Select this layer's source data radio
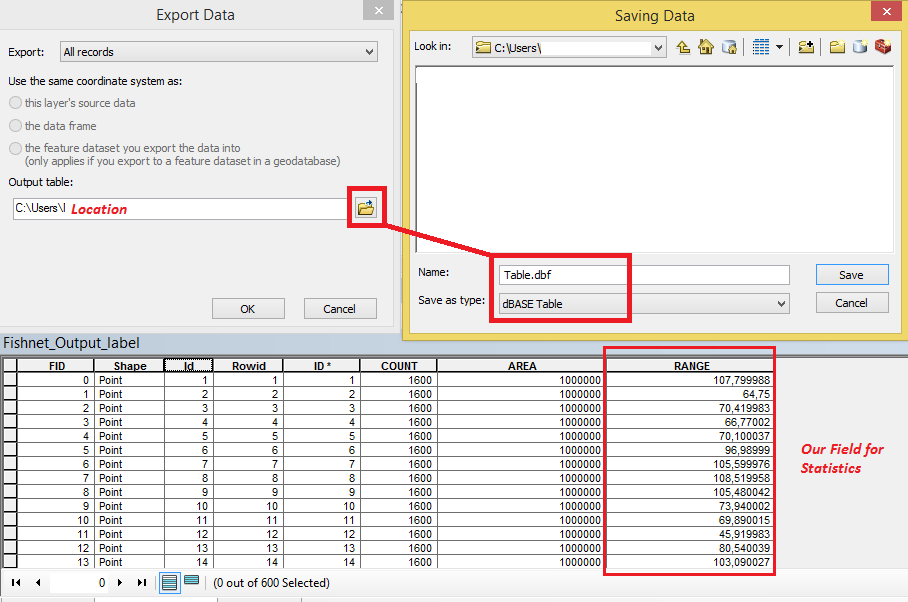 [16, 103]
